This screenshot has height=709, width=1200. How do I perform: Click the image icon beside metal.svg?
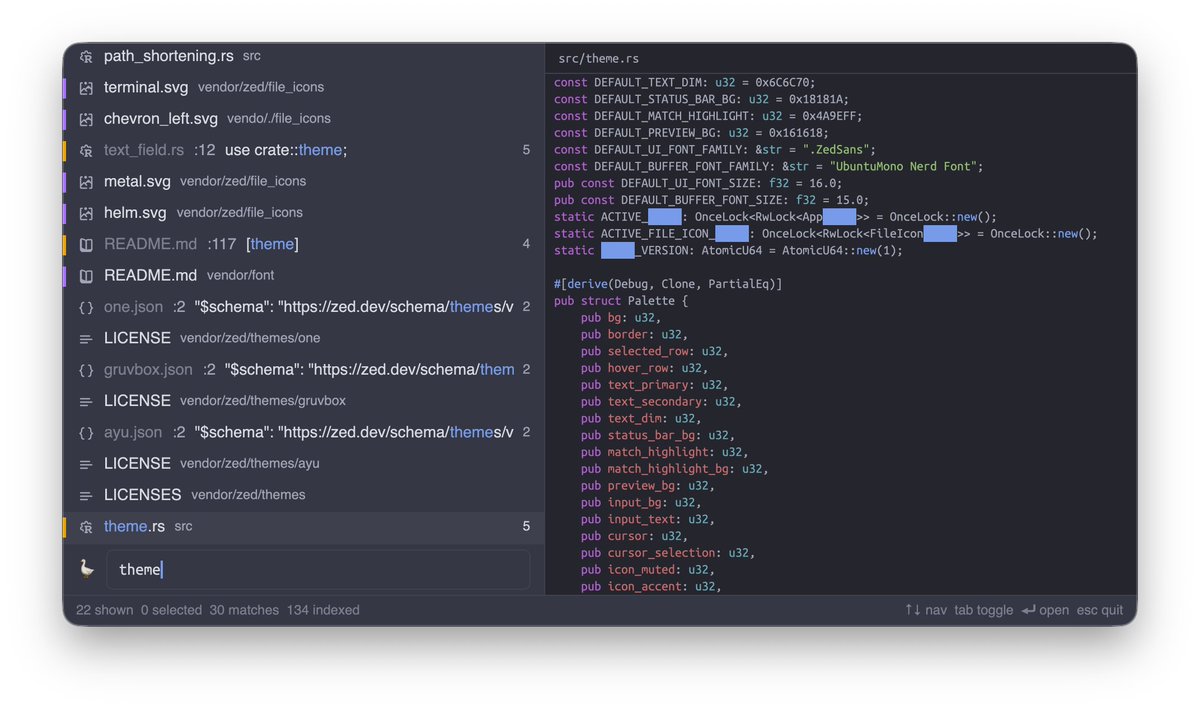86,181
